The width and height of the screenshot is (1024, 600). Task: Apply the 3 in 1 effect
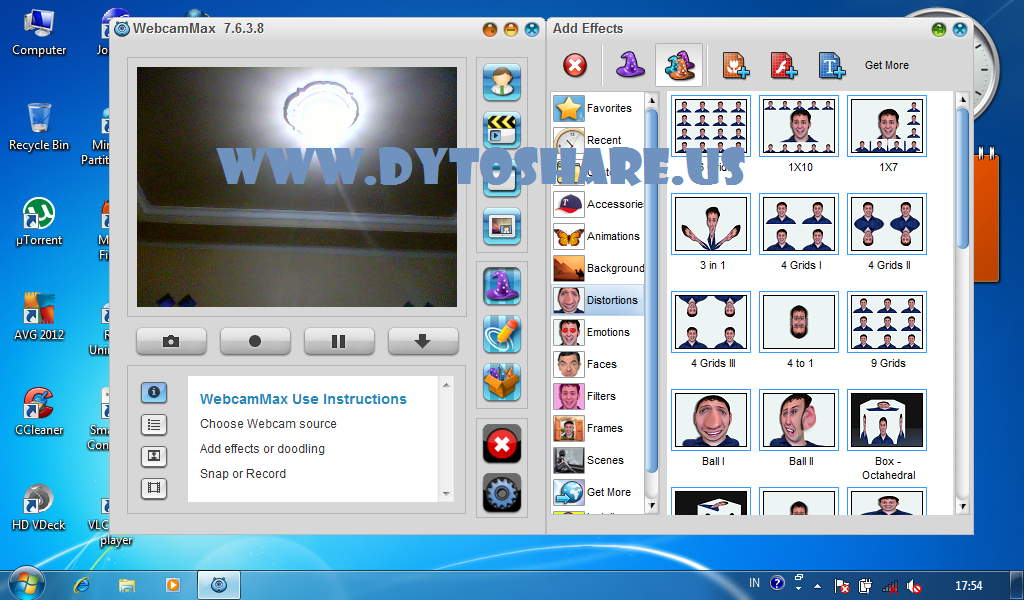[711, 224]
